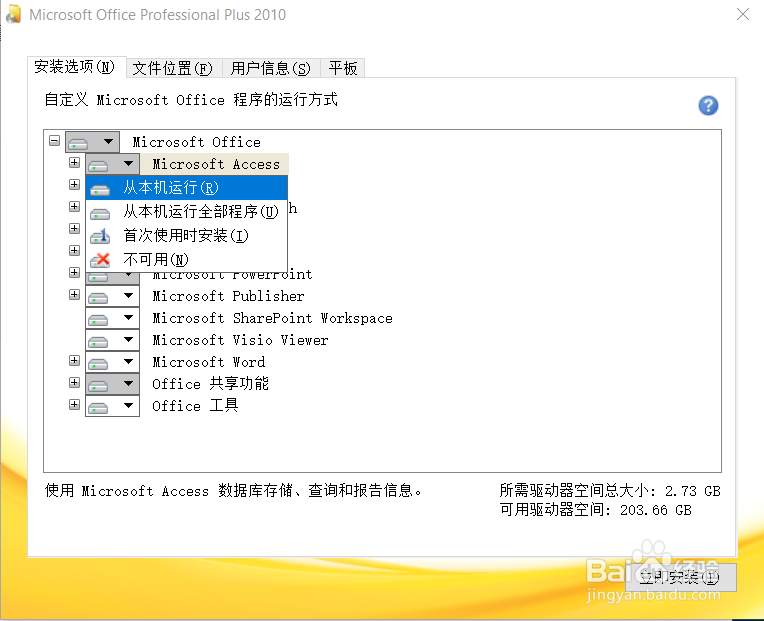764x621 pixels.
Task: Select Office 共享功能 tree label
Action: click(x=210, y=384)
